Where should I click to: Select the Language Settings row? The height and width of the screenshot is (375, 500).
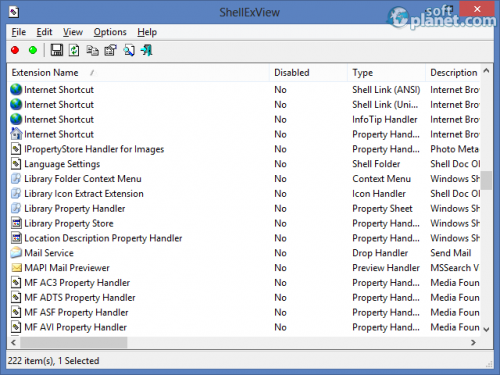click(x=244, y=164)
